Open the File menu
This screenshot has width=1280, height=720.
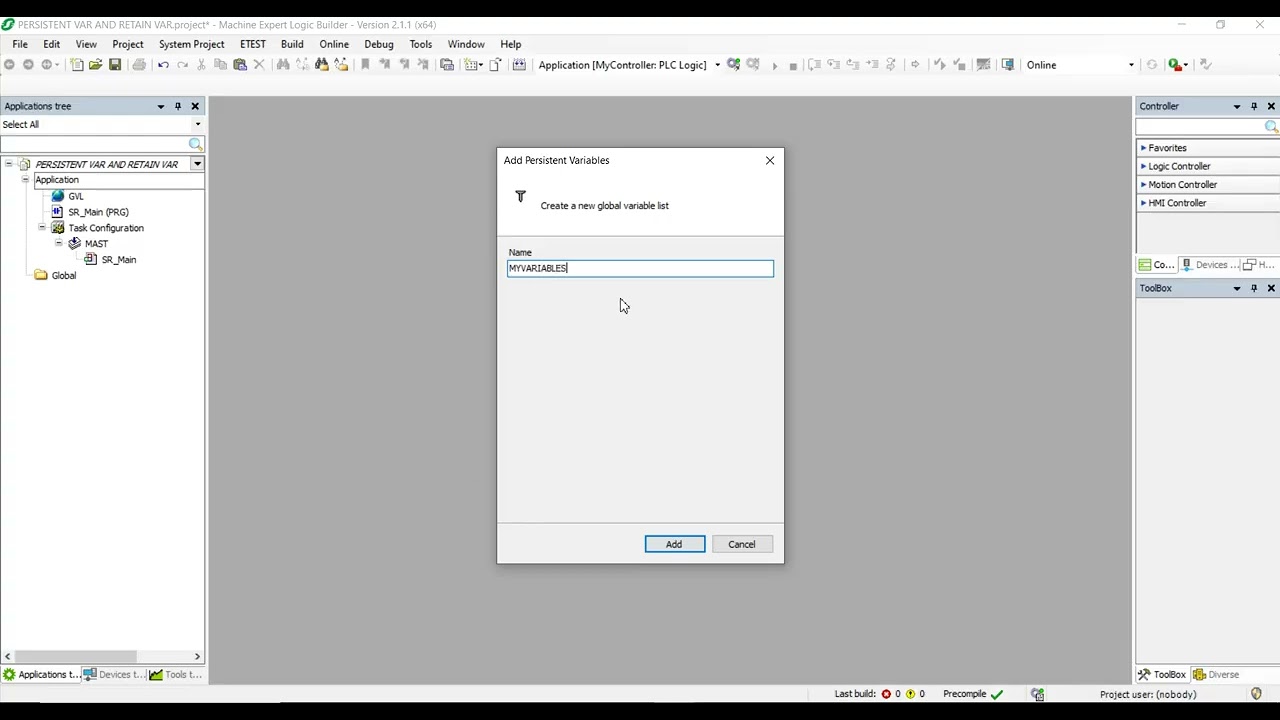tap(20, 44)
